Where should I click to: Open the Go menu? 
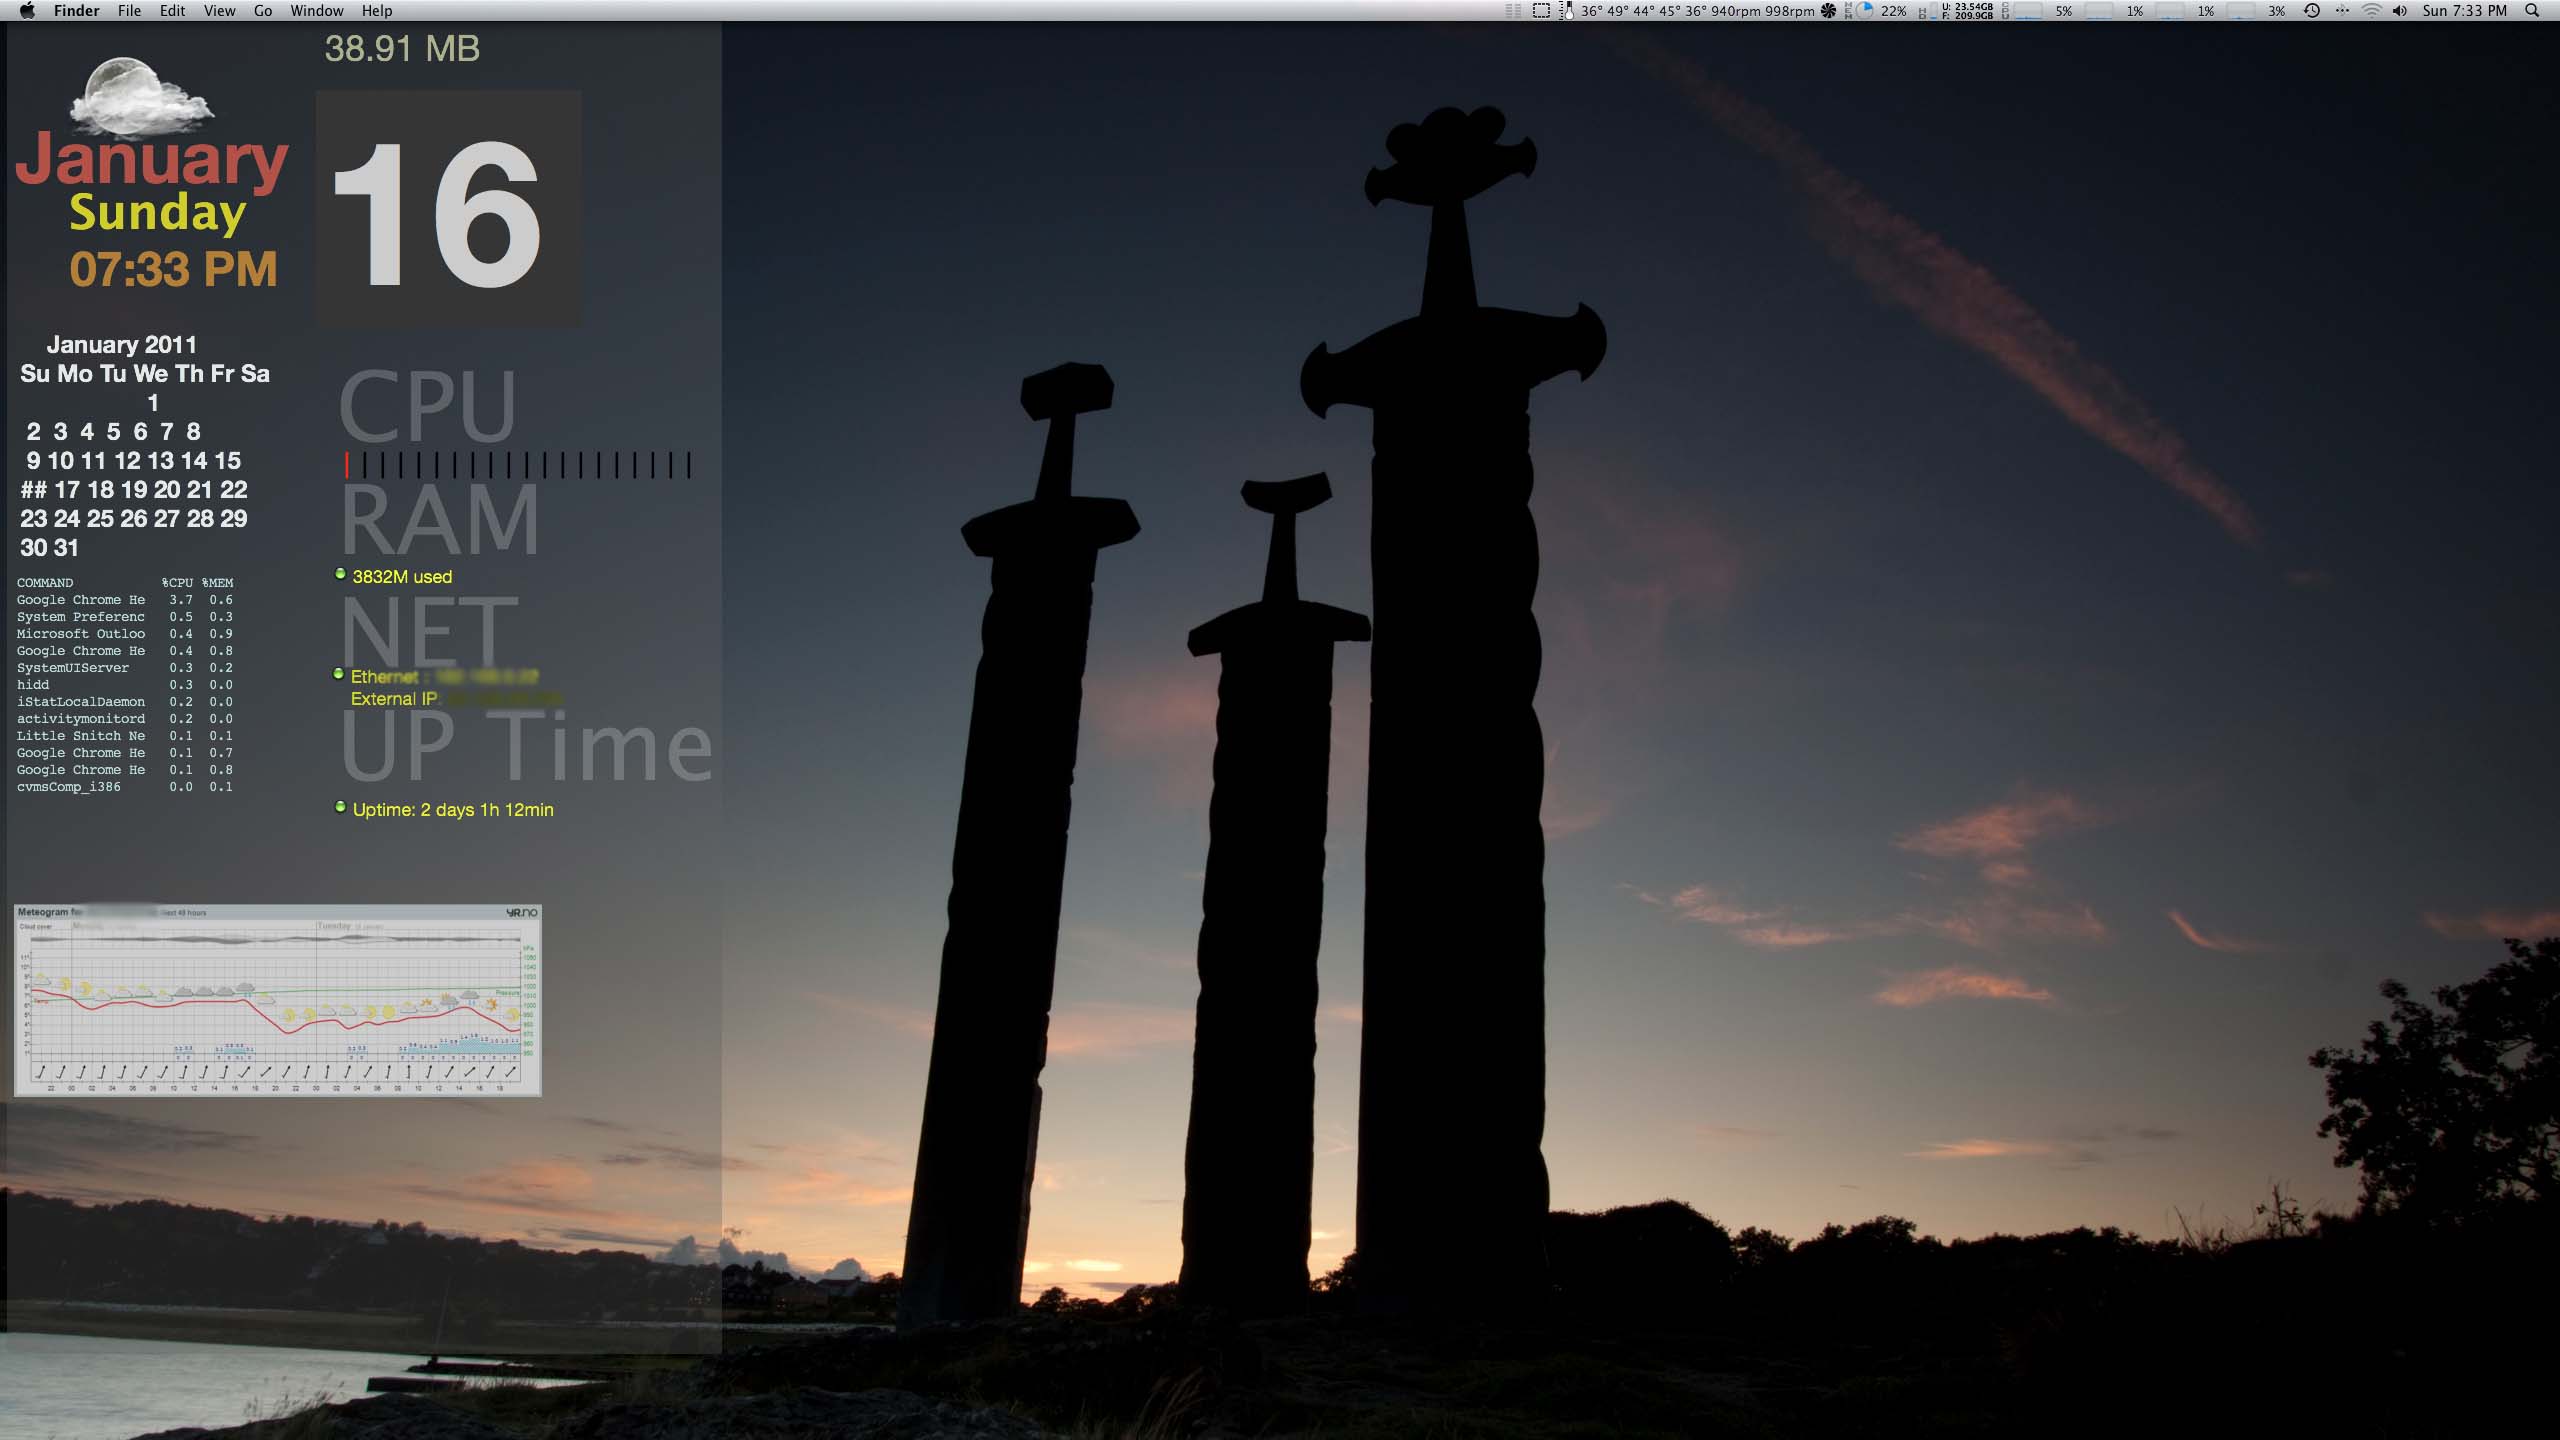263,11
